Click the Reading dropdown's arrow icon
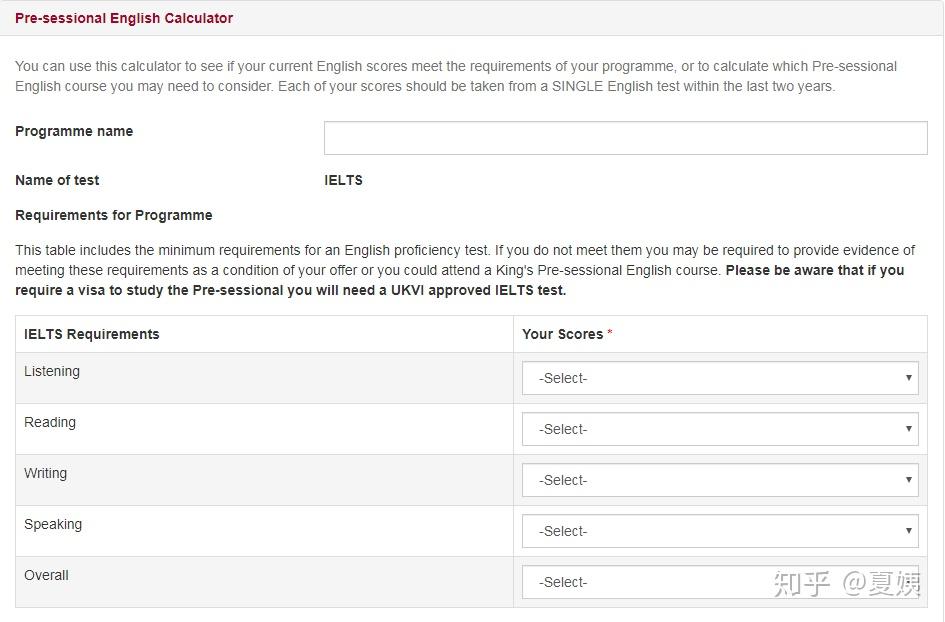945x622 pixels. (908, 429)
